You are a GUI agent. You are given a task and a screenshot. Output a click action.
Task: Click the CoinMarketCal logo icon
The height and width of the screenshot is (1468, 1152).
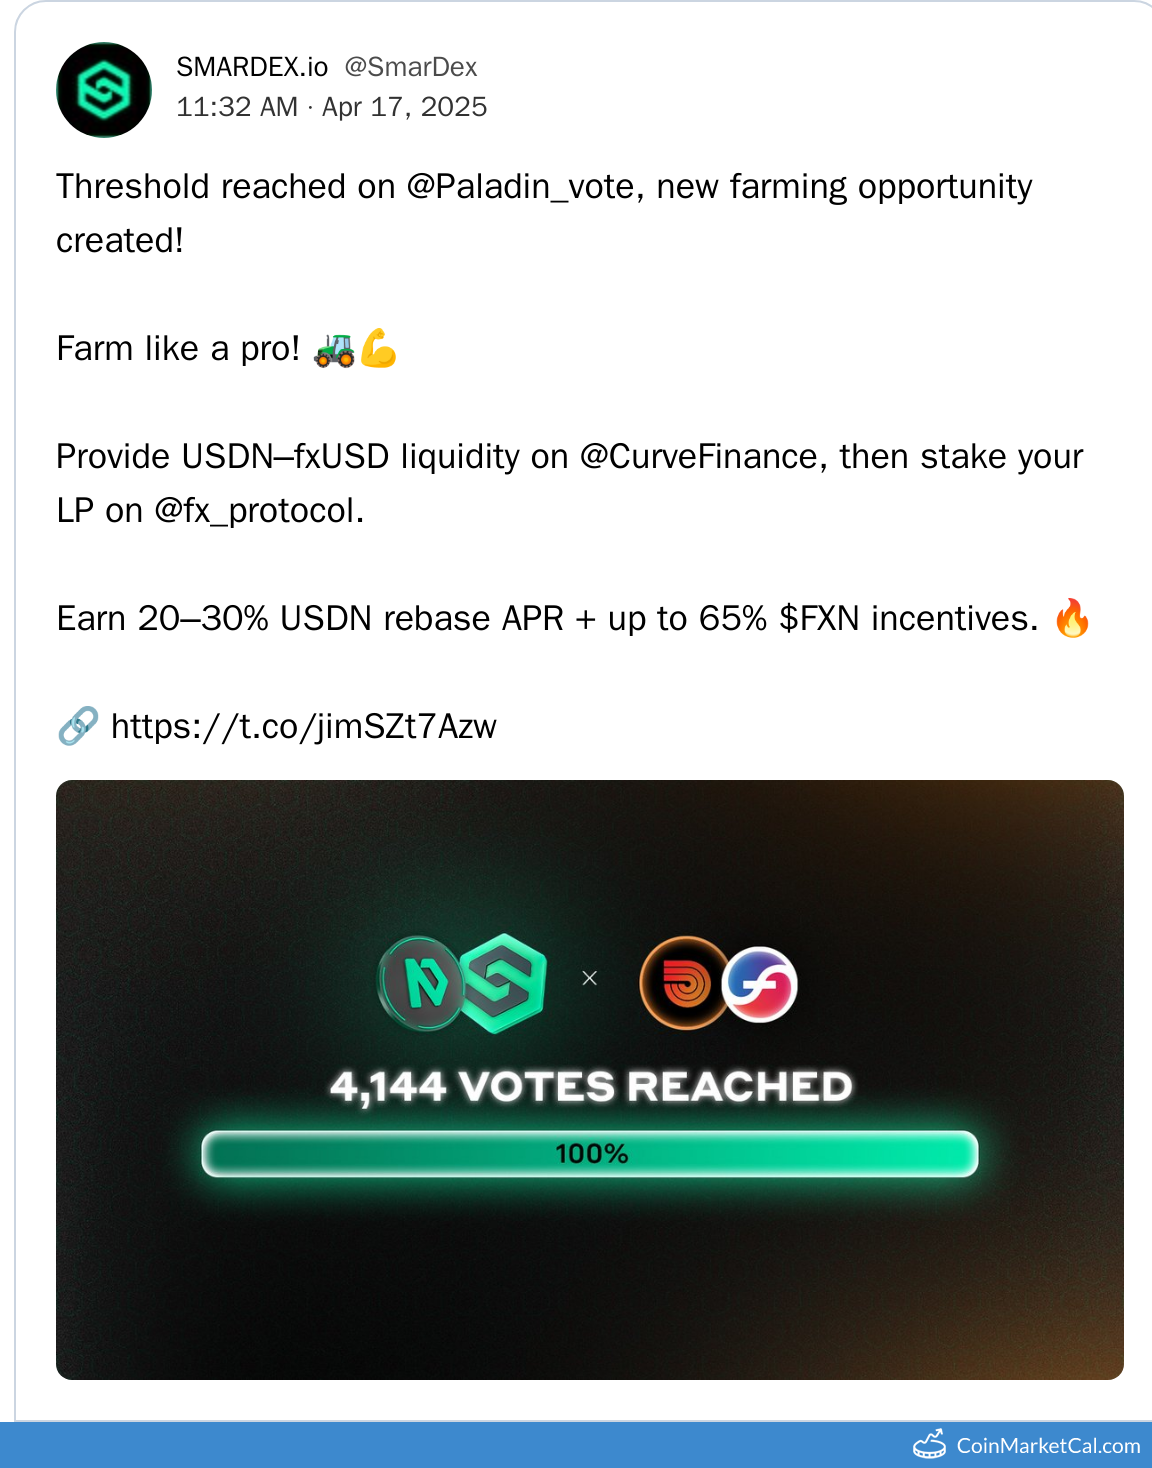coord(930,1445)
